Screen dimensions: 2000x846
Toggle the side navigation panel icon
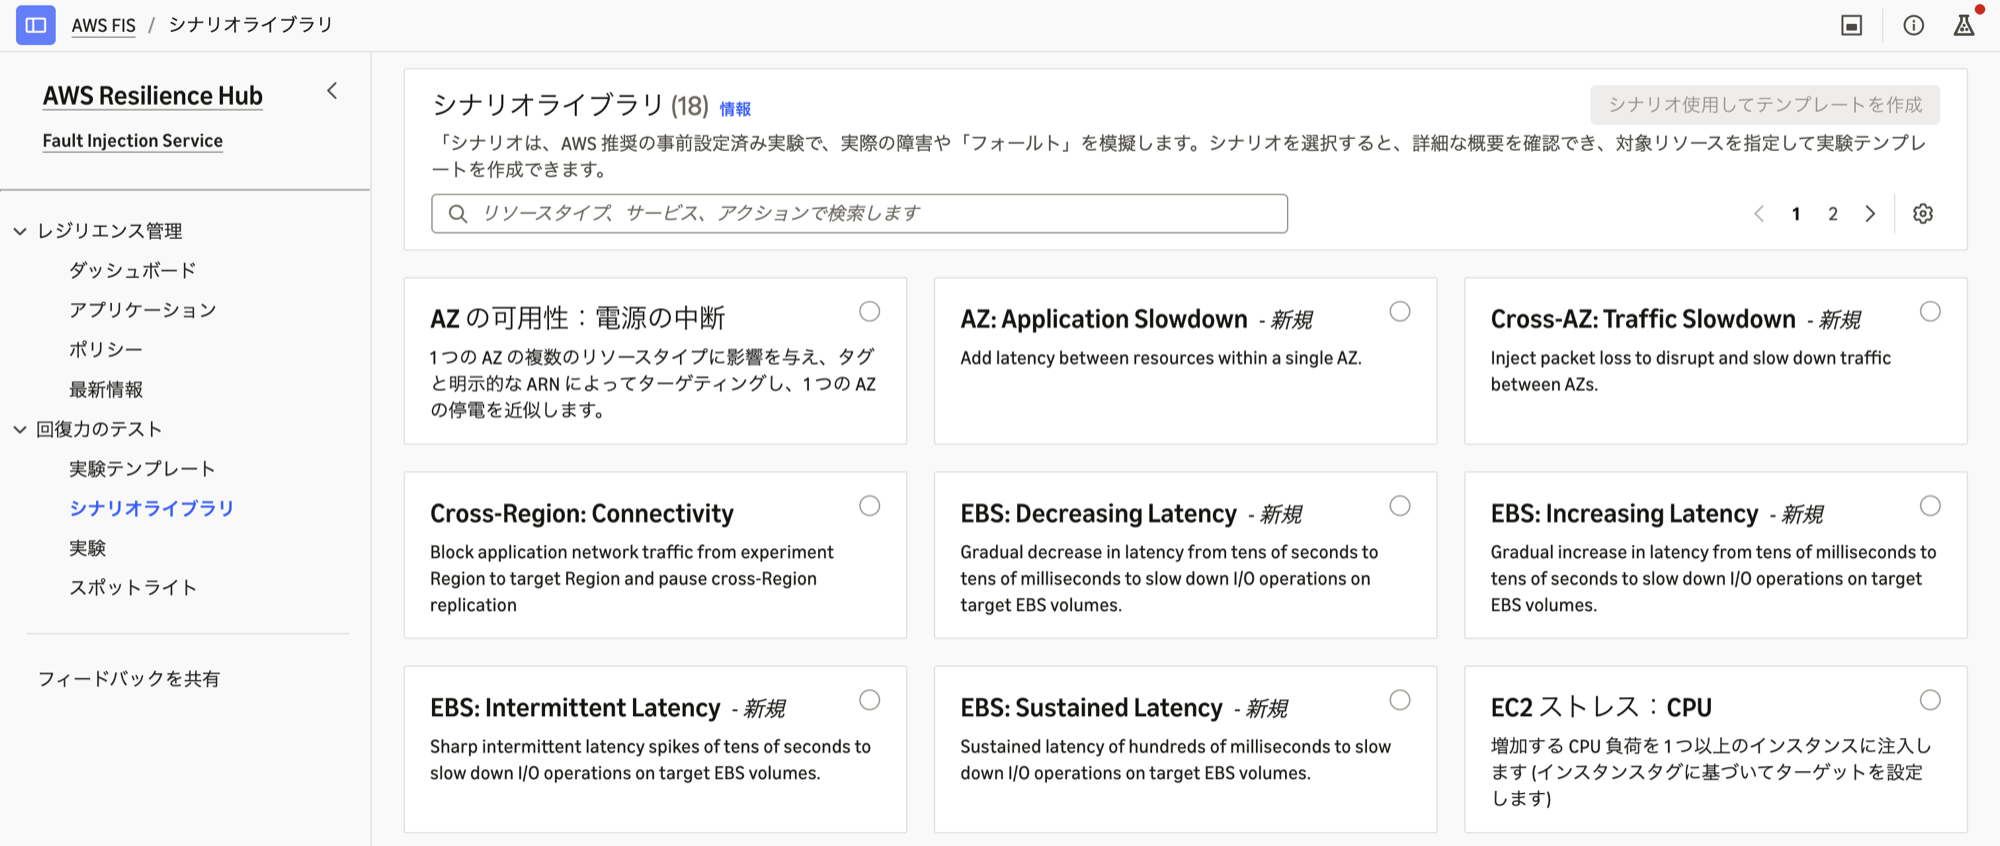[35, 25]
